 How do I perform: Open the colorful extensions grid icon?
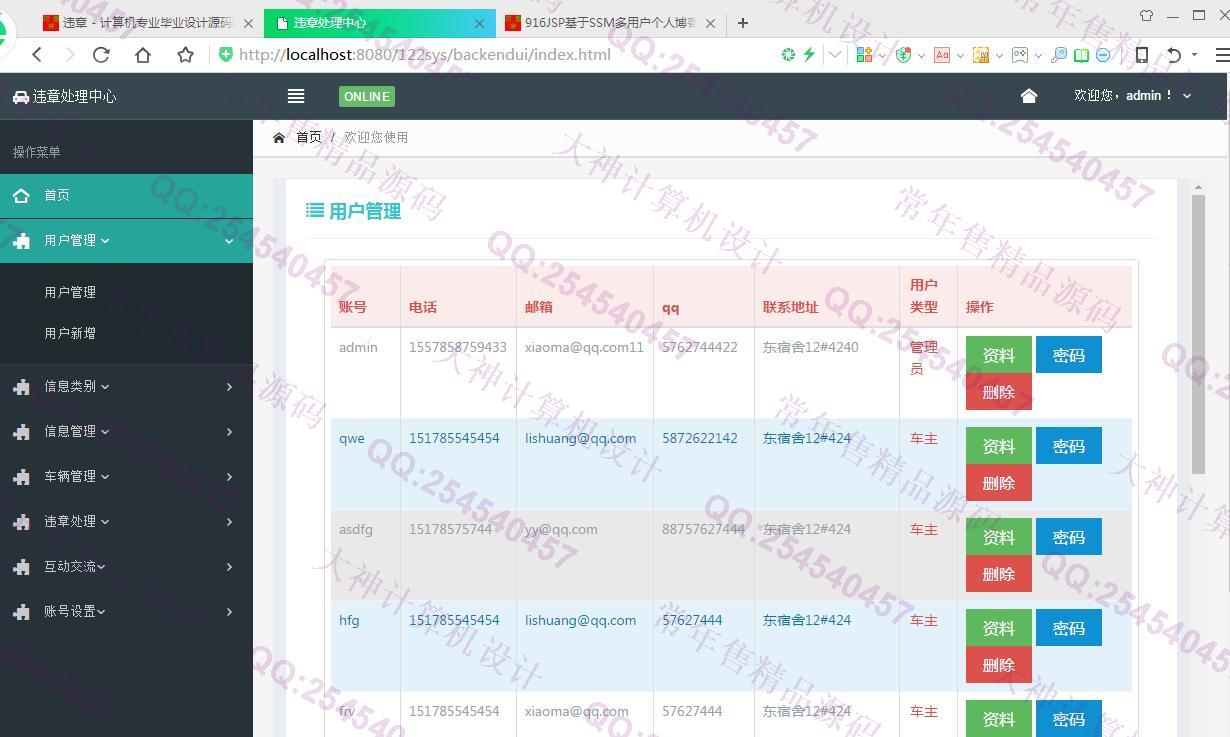point(864,55)
